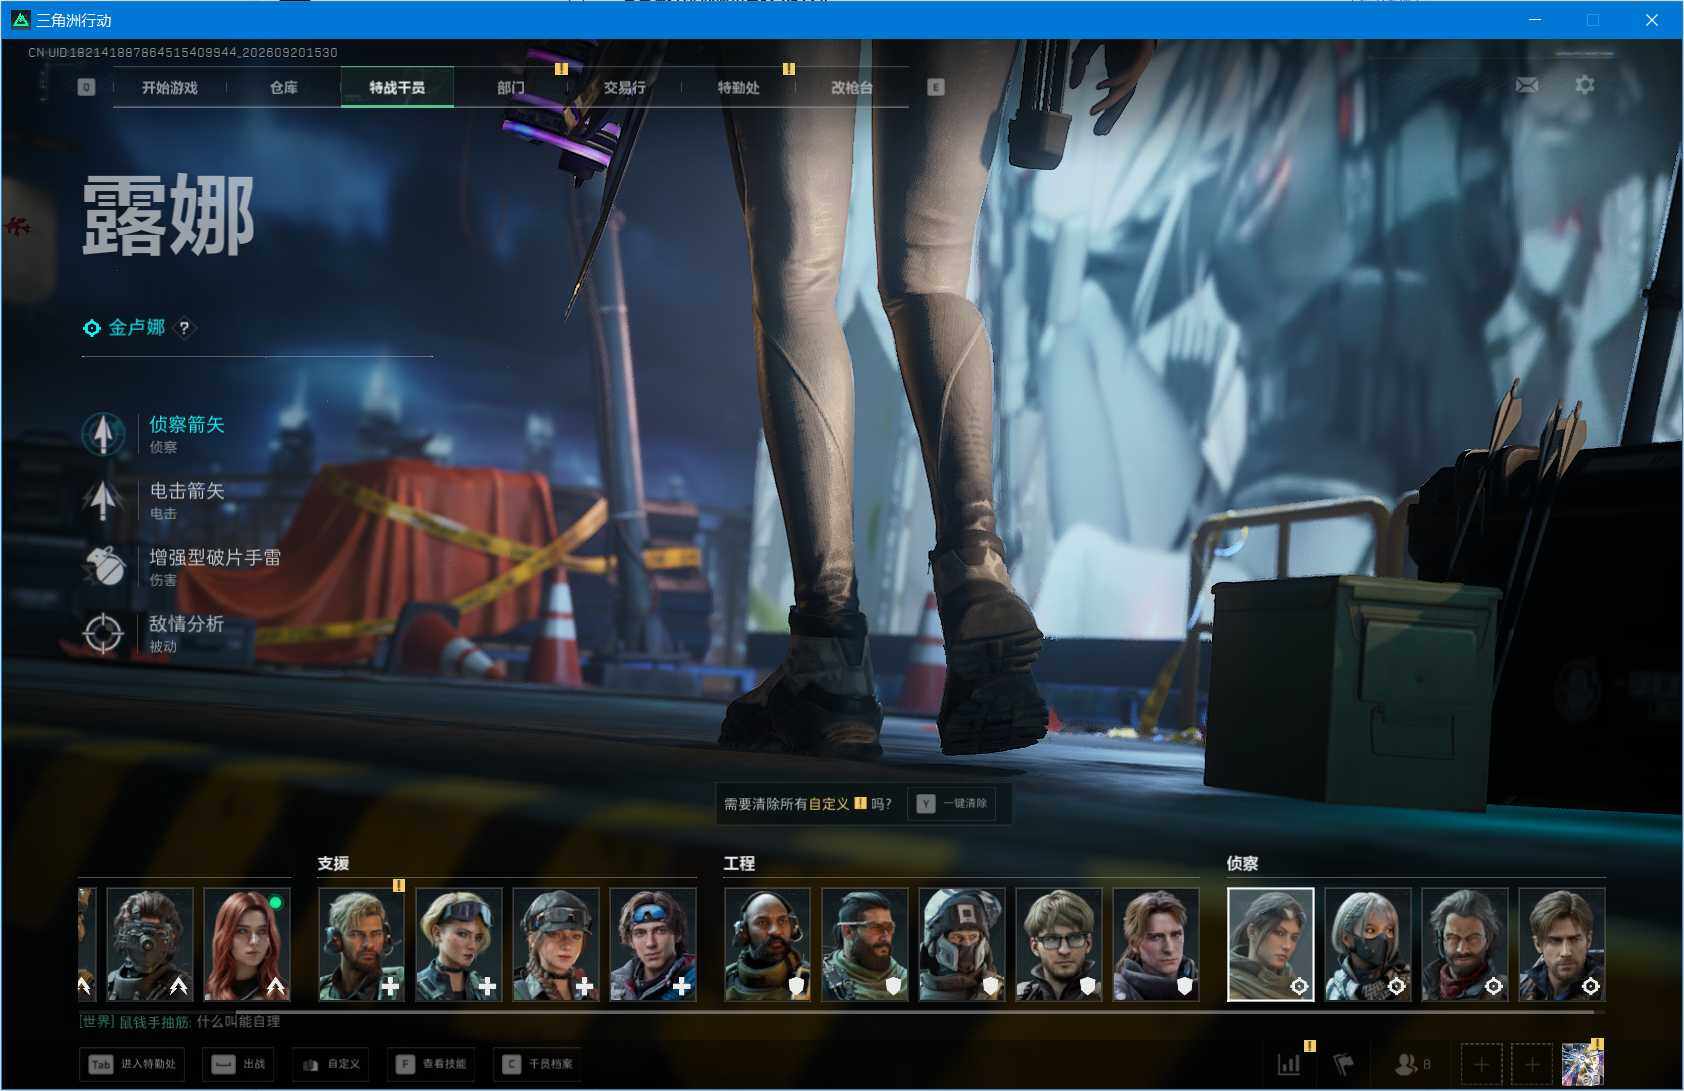Open the player avatar in bottom corner
The width and height of the screenshot is (1684, 1091).
(x=1583, y=1064)
